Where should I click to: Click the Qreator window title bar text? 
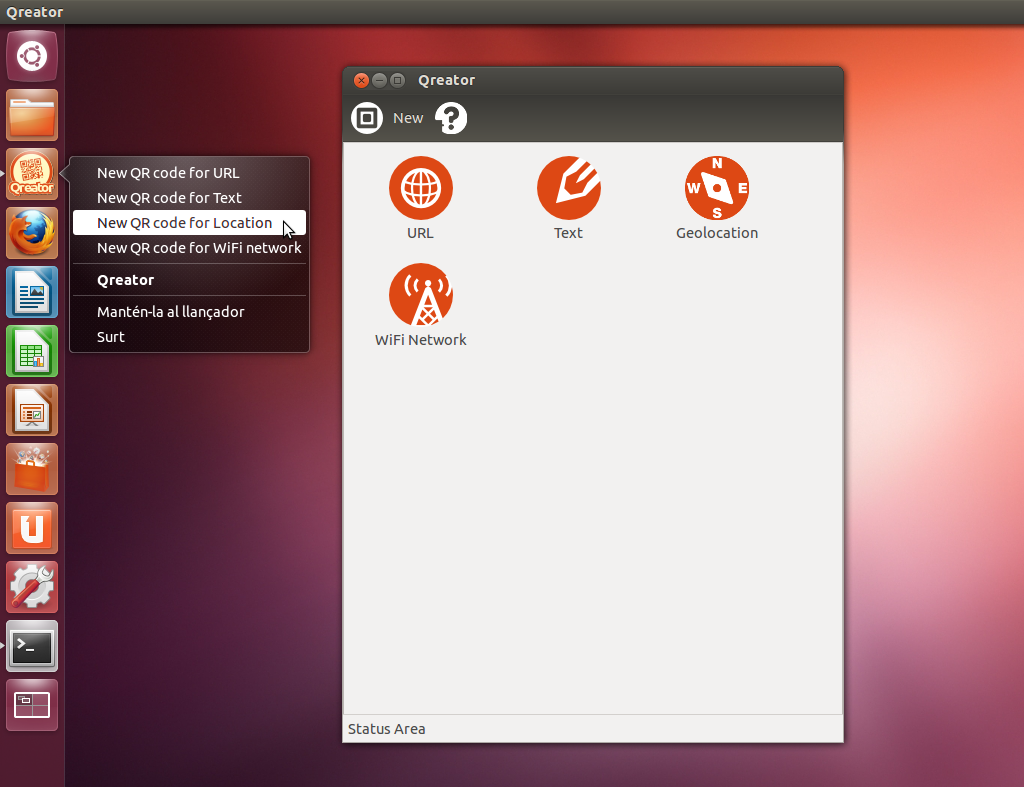click(447, 80)
